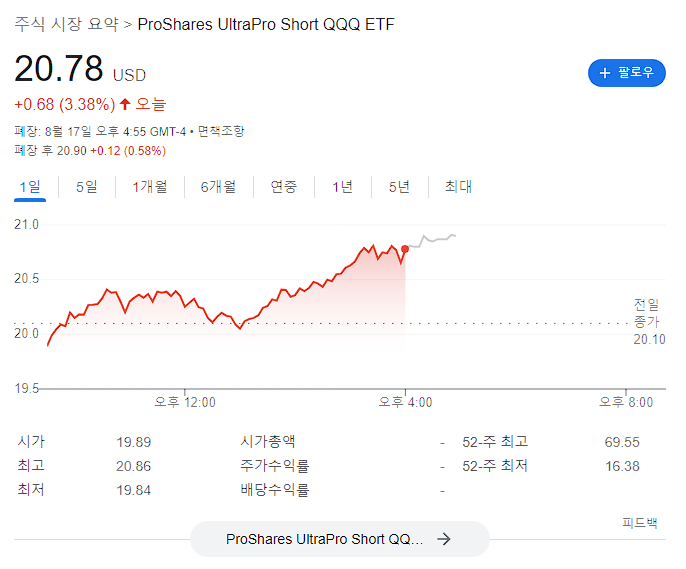
Task: Click the 피드백 feedback link
Action: (x=640, y=523)
